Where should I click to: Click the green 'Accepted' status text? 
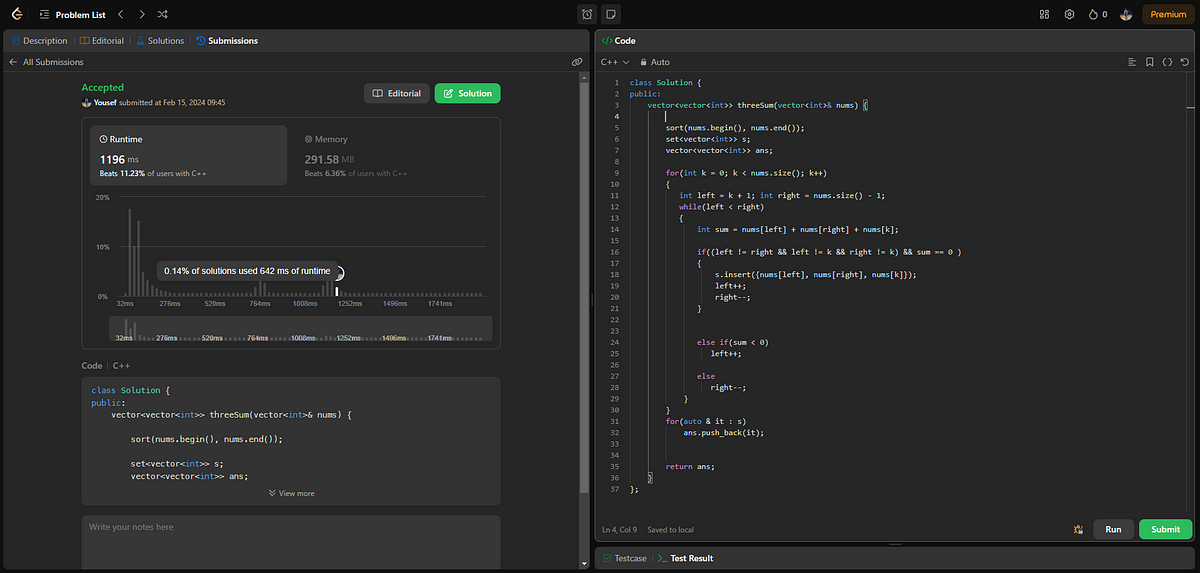coord(103,88)
